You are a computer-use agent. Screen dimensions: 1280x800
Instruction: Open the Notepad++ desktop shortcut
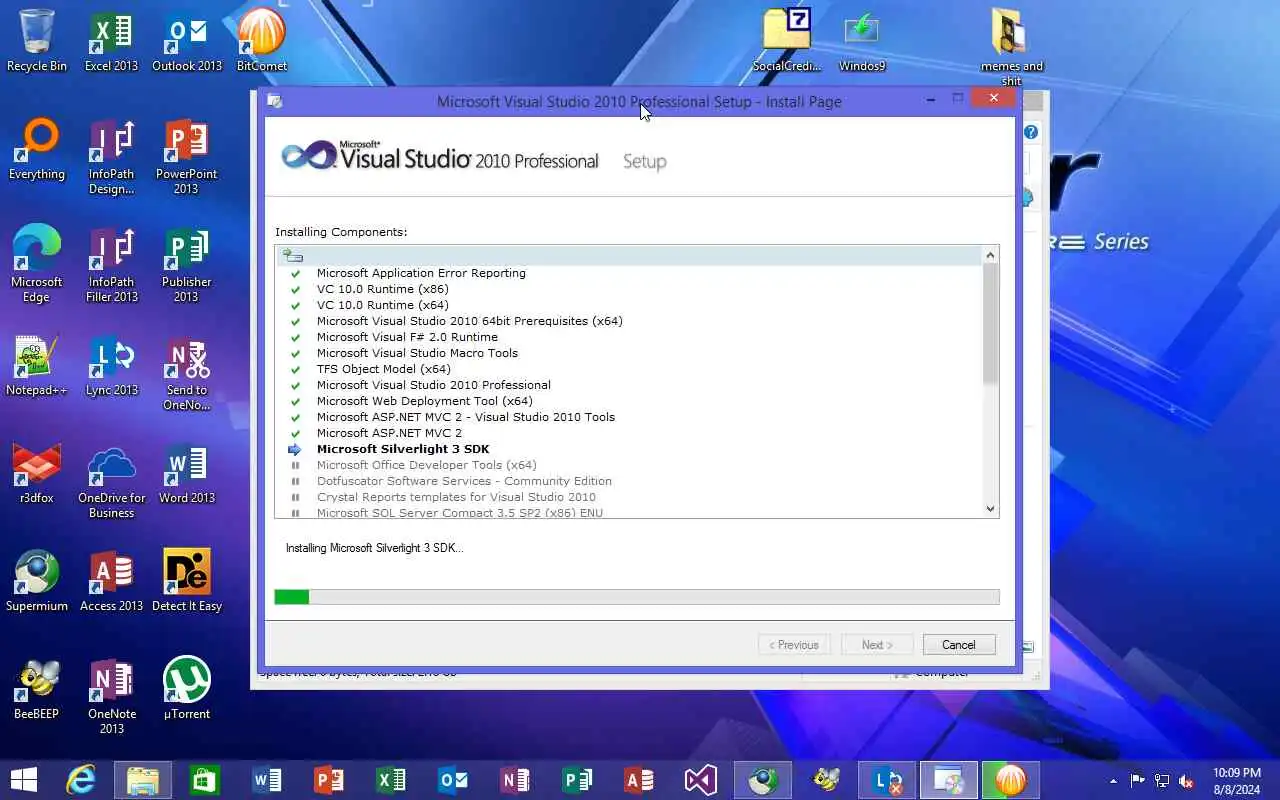click(x=37, y=365)
